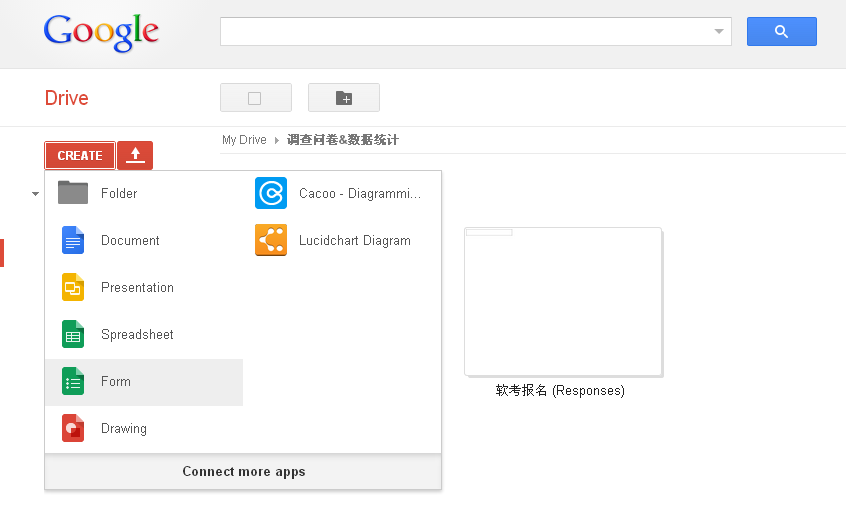Click the green Form list icon
Image resolution: width=846 pixels, height=517 pixels.
(x=73, y=381)
